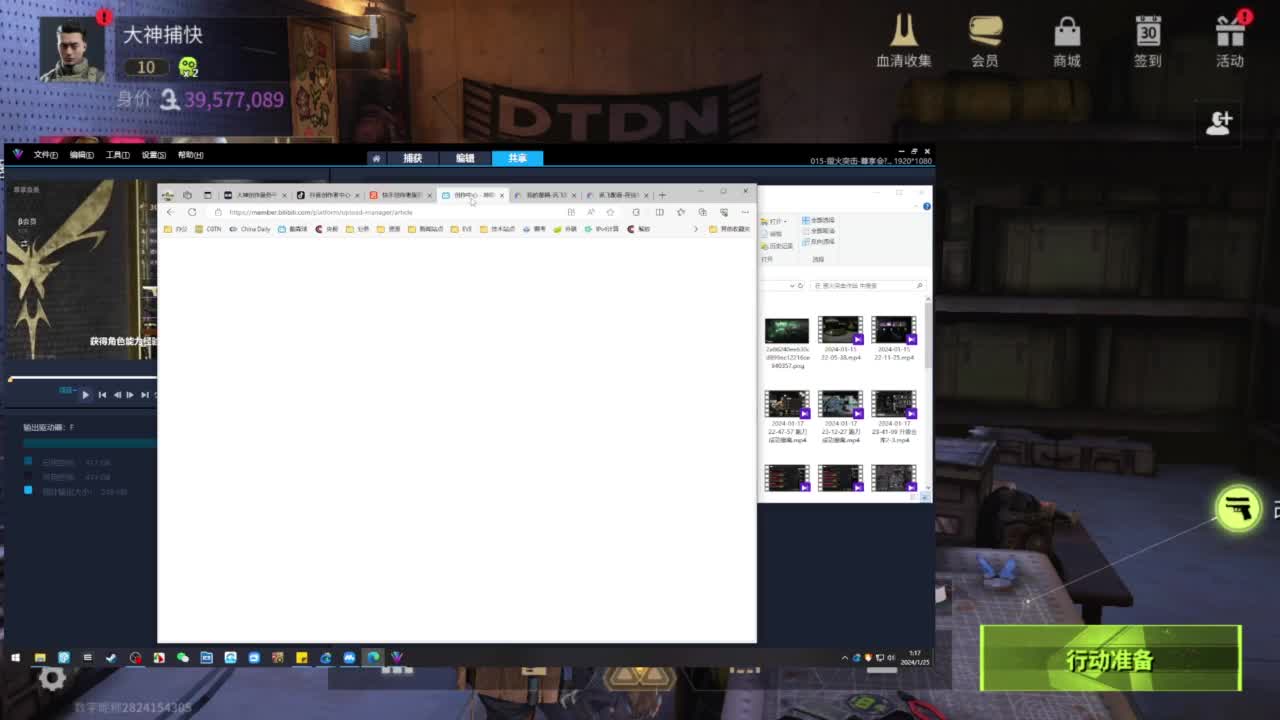Expand the explorer address history dropdown
This screenshot has height=720, width=1280.
pos(792,285)
